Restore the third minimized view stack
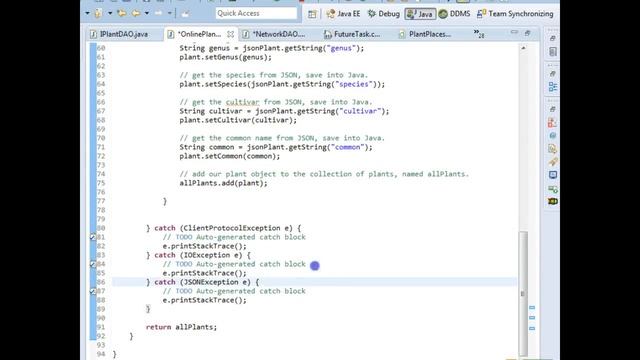The height and width of the screenshot is (360, 640). 553,109
